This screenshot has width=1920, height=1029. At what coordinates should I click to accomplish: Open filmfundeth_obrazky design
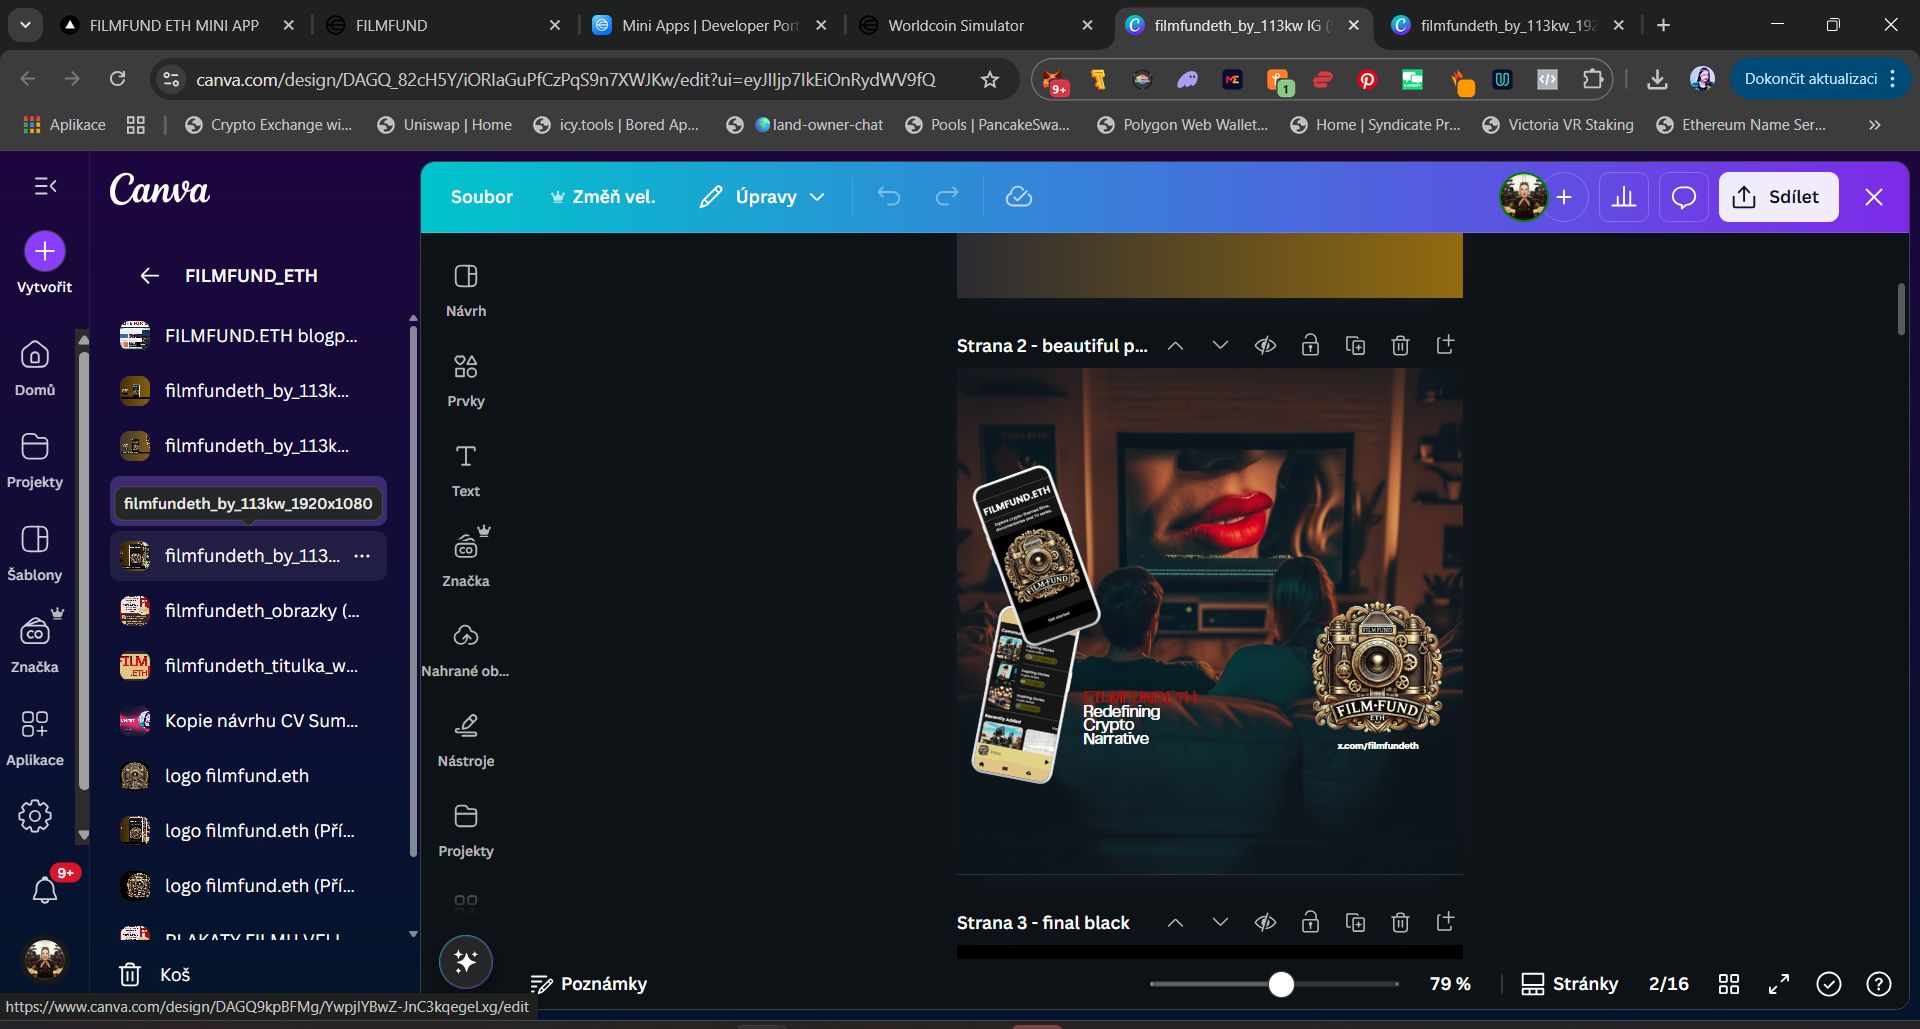[x=248, y=611]
